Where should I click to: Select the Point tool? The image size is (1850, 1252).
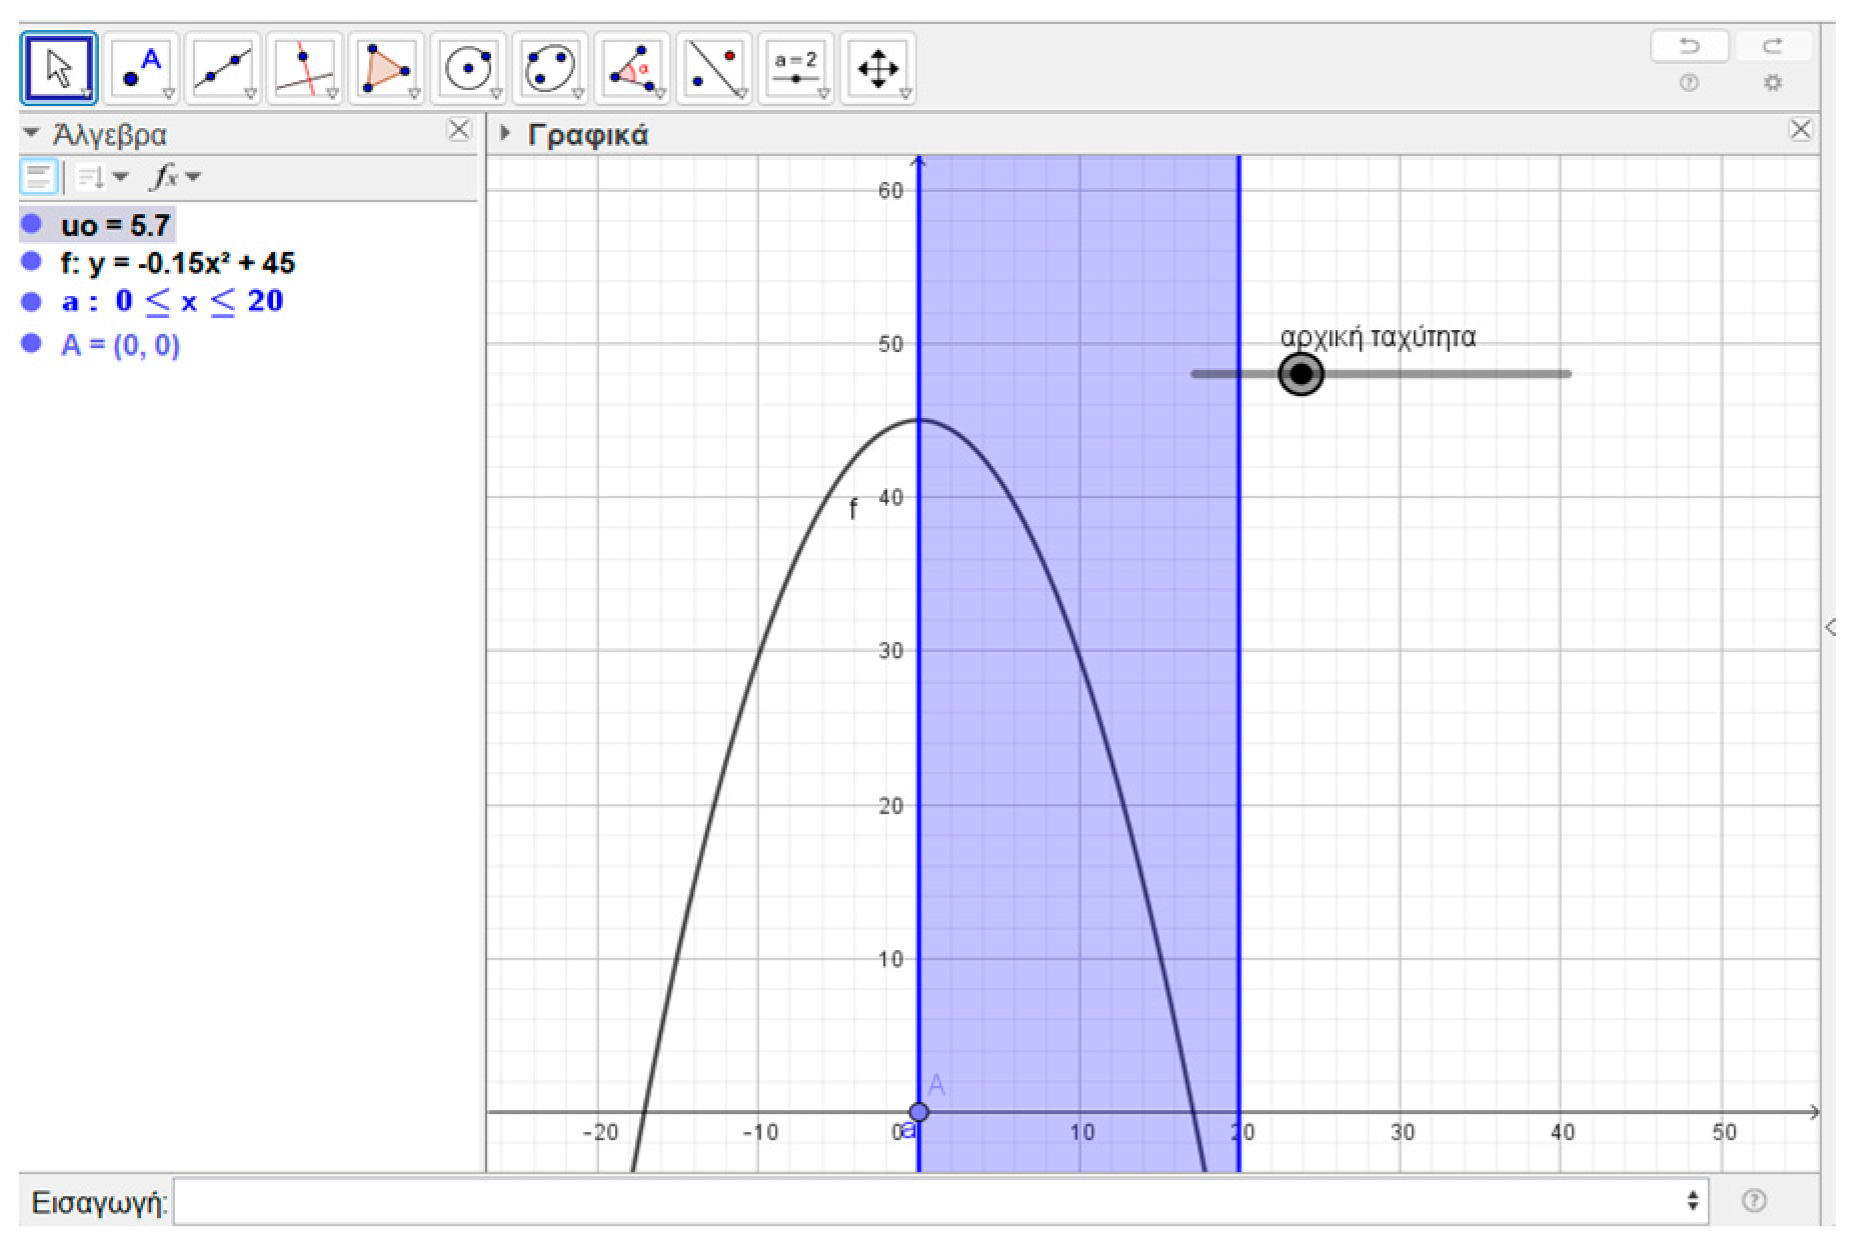tap(141, 69)
